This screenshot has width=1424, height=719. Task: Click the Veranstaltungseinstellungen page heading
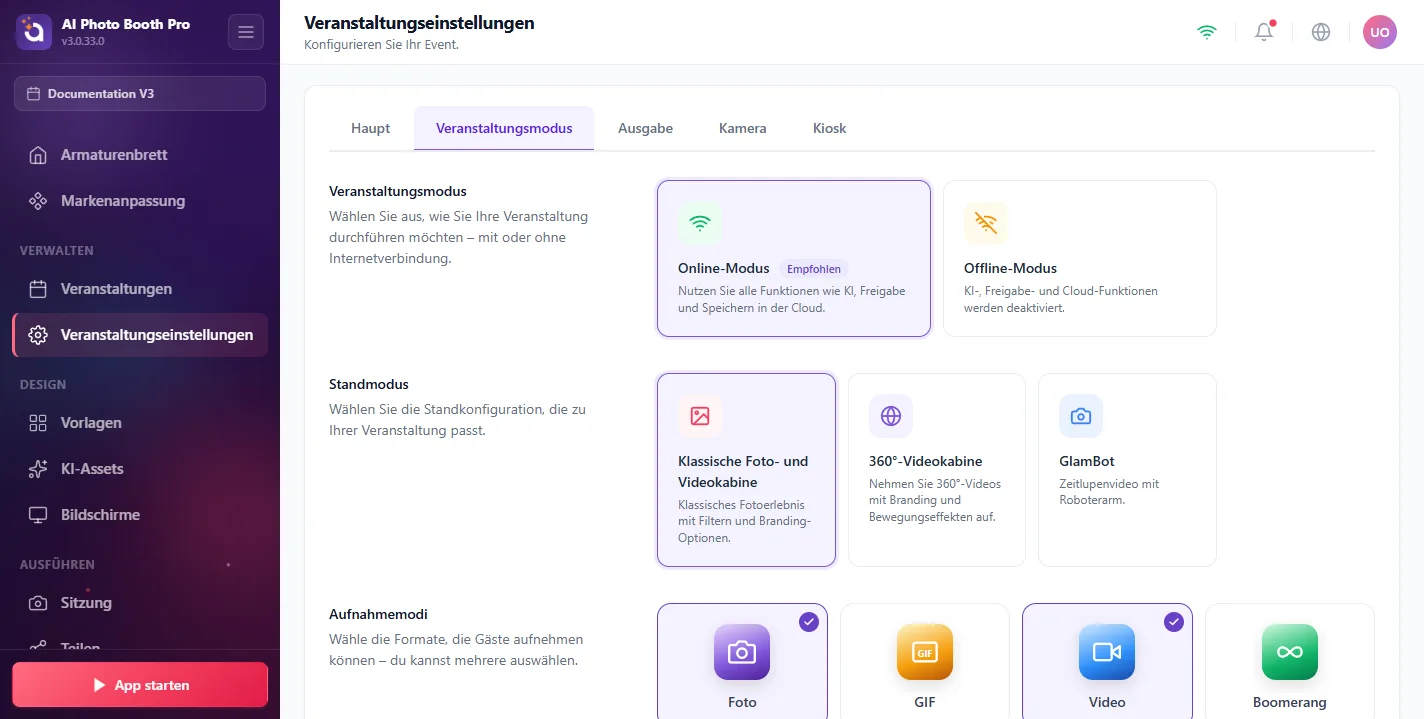click(x=419, y=23)
